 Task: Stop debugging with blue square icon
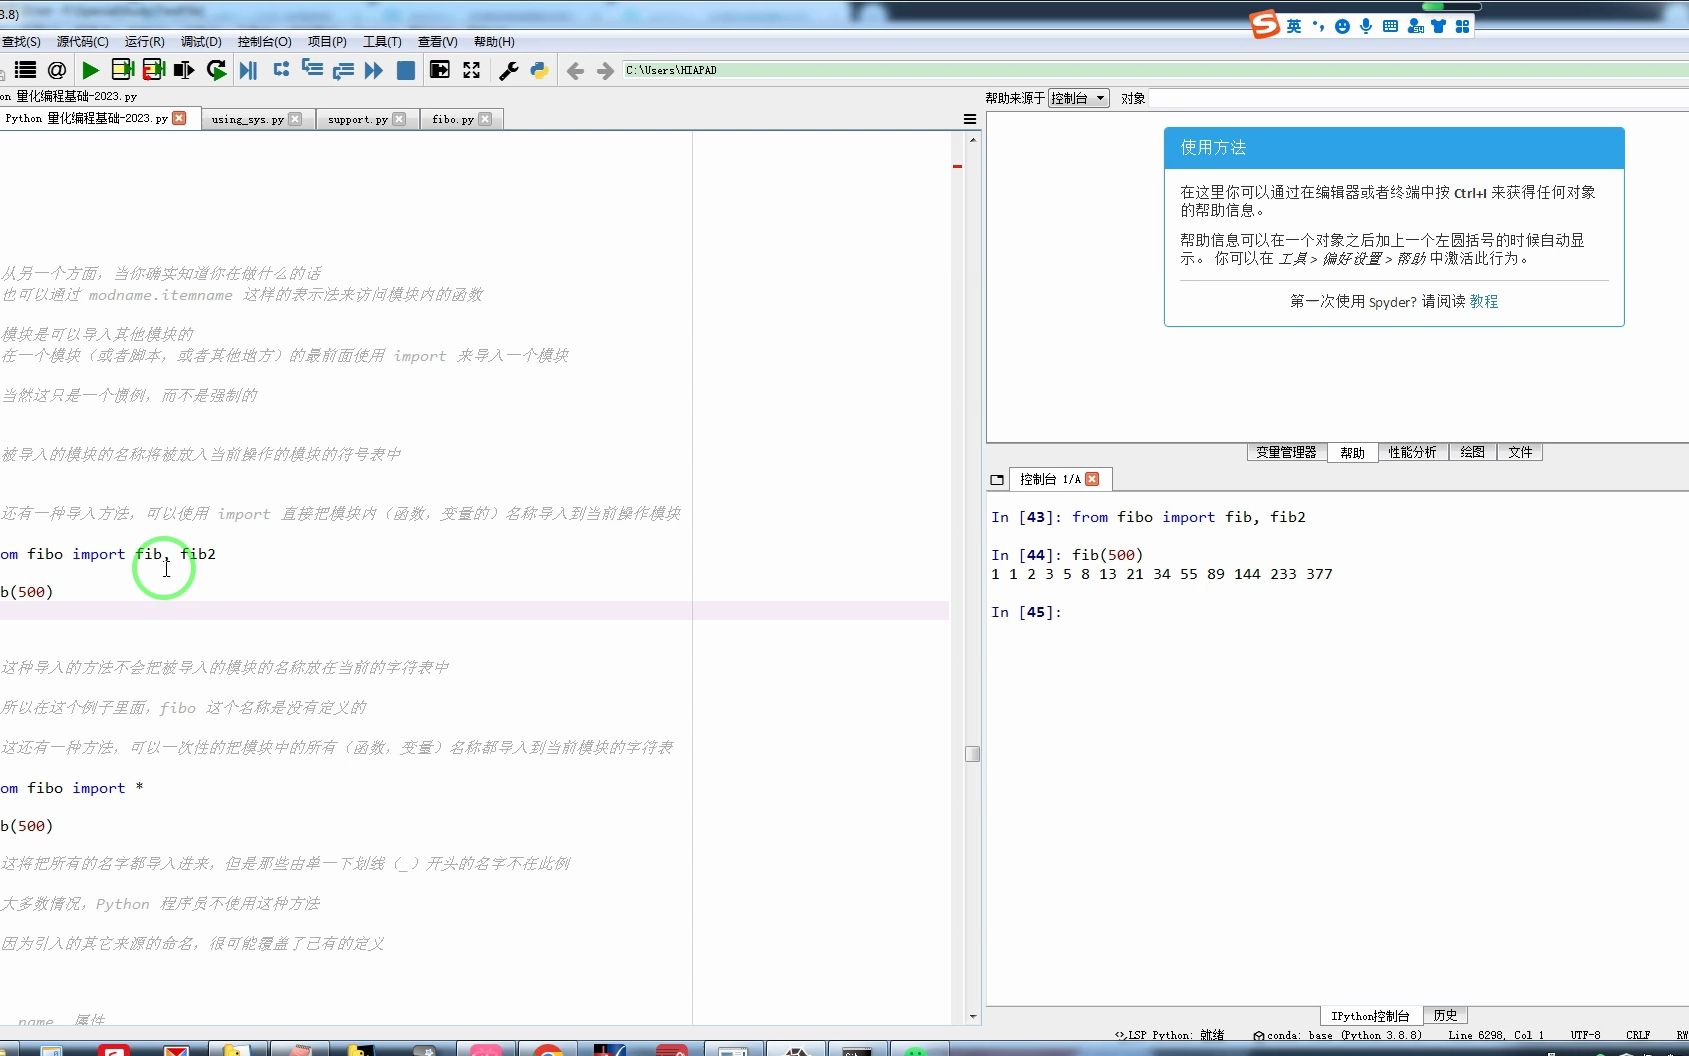406,70
